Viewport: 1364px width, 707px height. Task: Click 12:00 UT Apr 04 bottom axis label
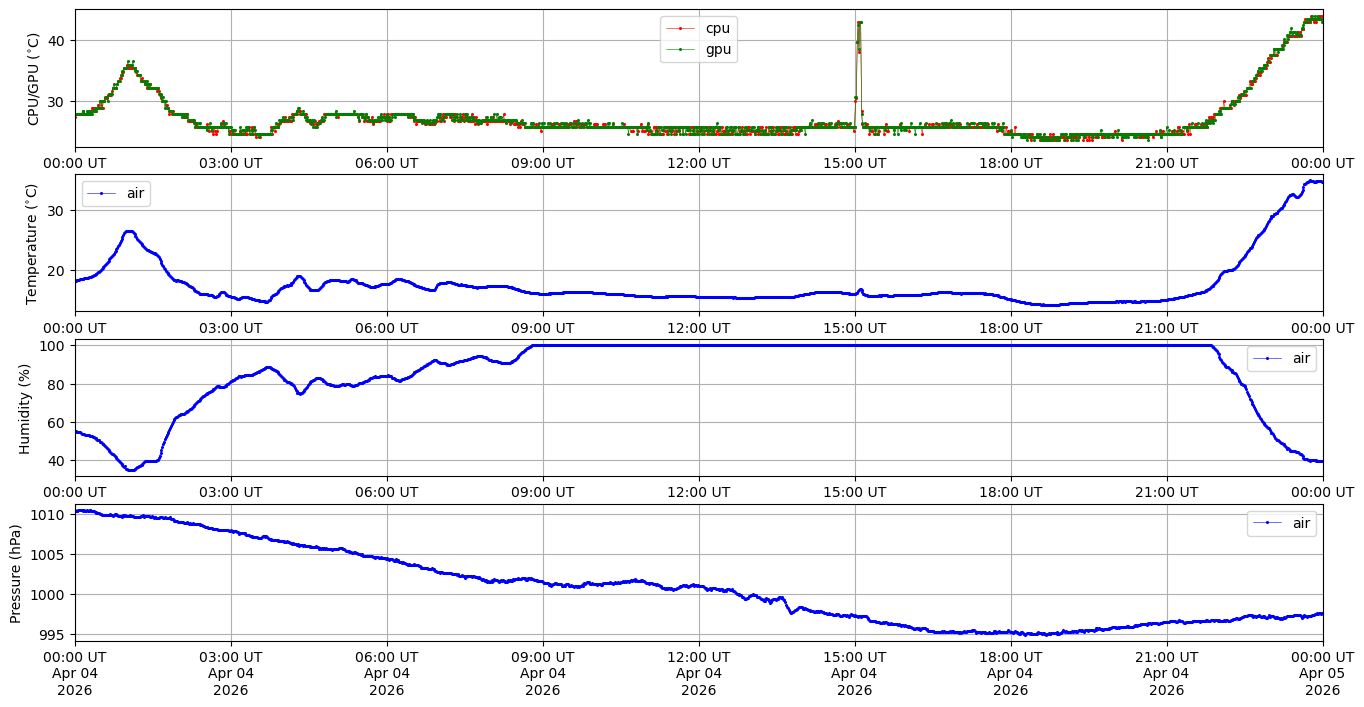tap(698, 675)
